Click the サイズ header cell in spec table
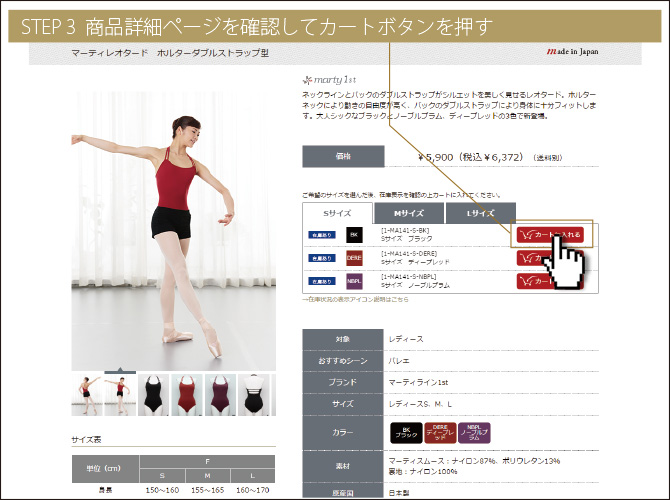 click(x=343, y=404)
